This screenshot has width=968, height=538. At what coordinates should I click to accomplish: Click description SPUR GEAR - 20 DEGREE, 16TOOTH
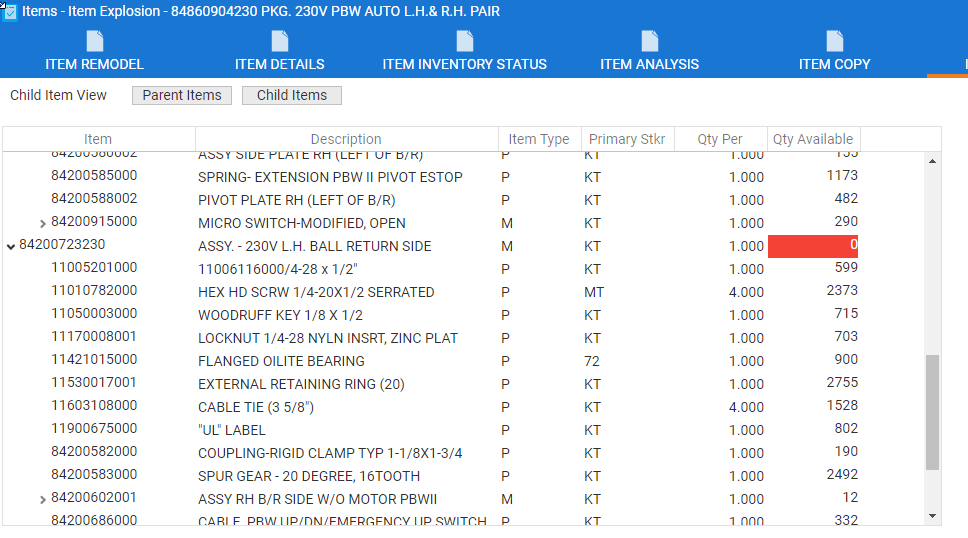[x=309, y=476]
